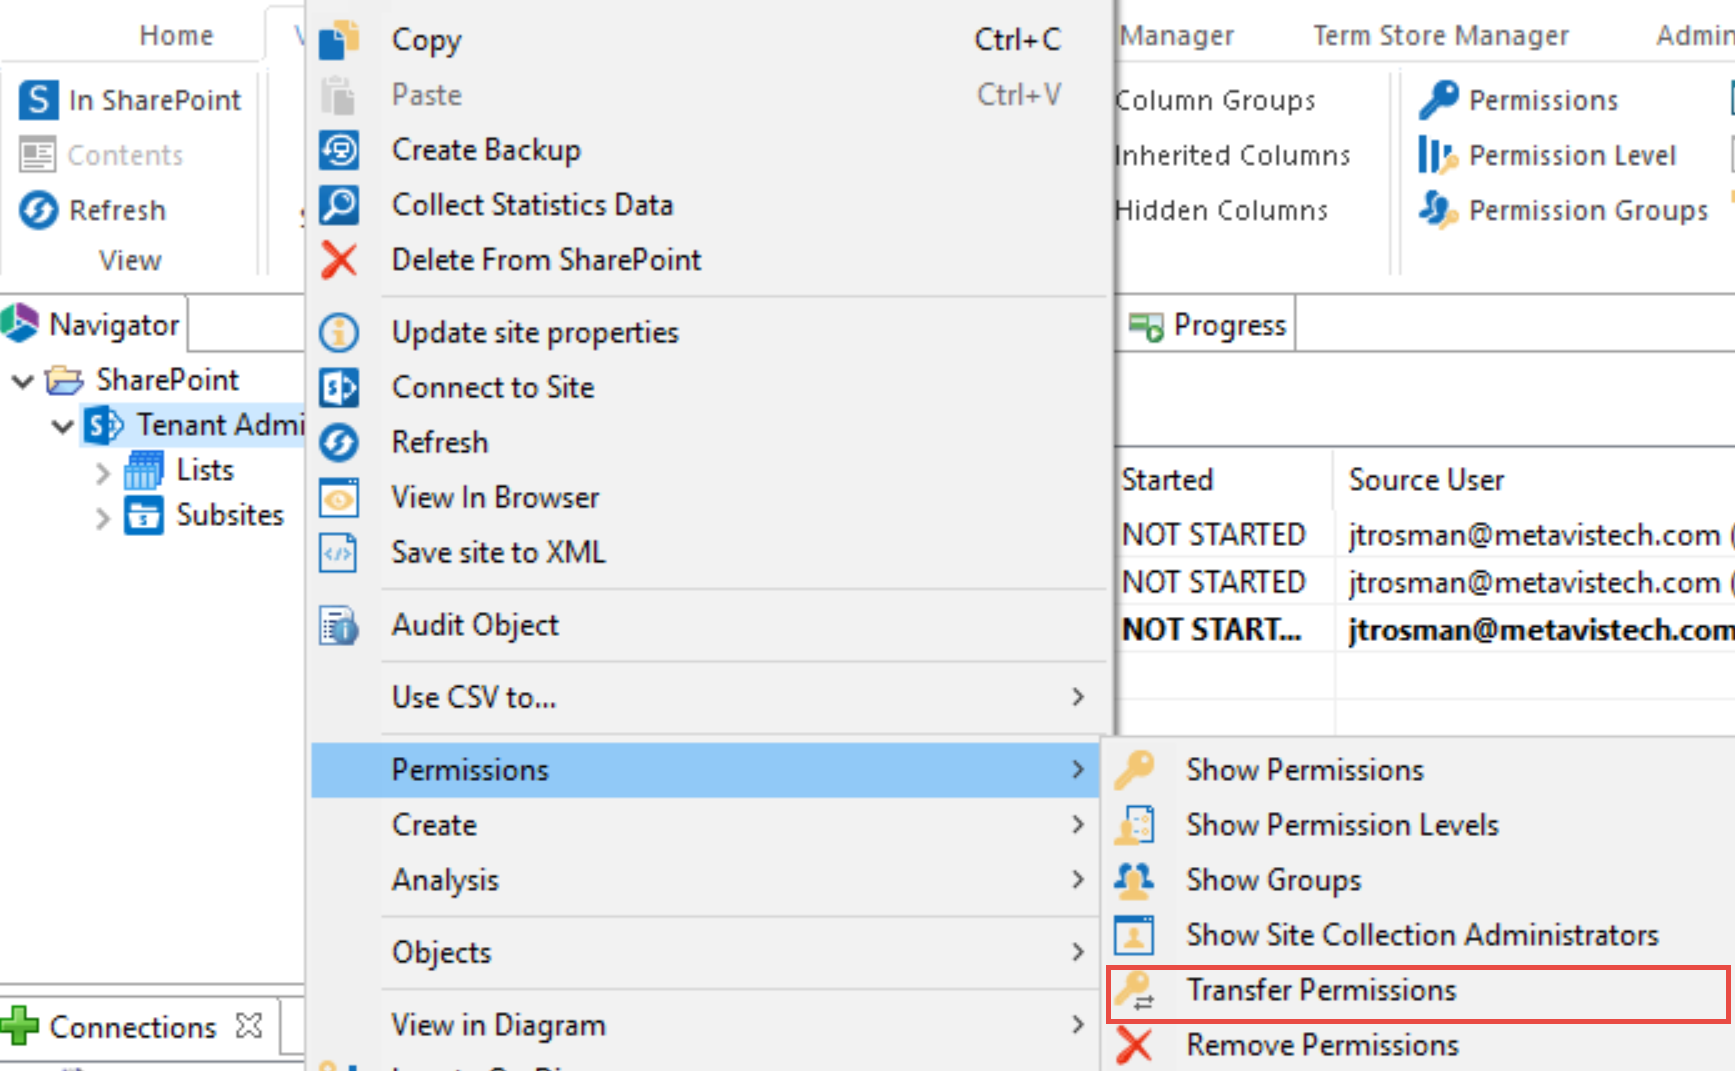1735x1071 pixels.
Task: Select Transfer Permissions from the menu
Action: click(x=1322, y=989)
